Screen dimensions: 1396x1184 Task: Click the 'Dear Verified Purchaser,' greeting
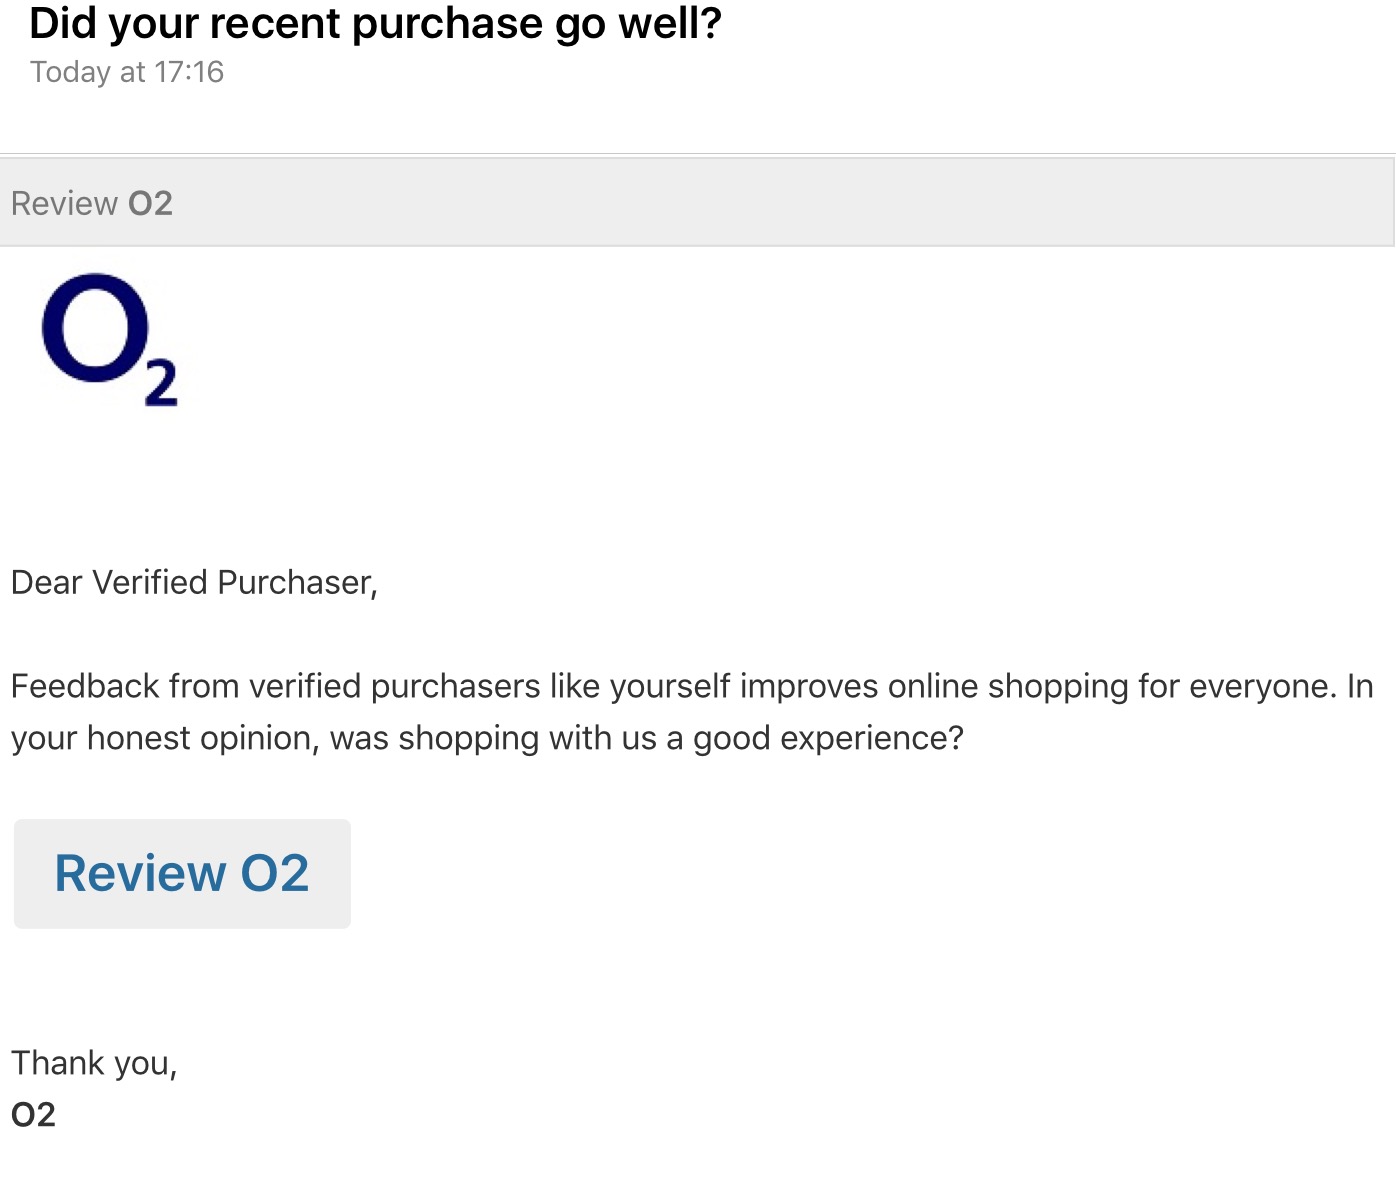click(x=194, y=582)
